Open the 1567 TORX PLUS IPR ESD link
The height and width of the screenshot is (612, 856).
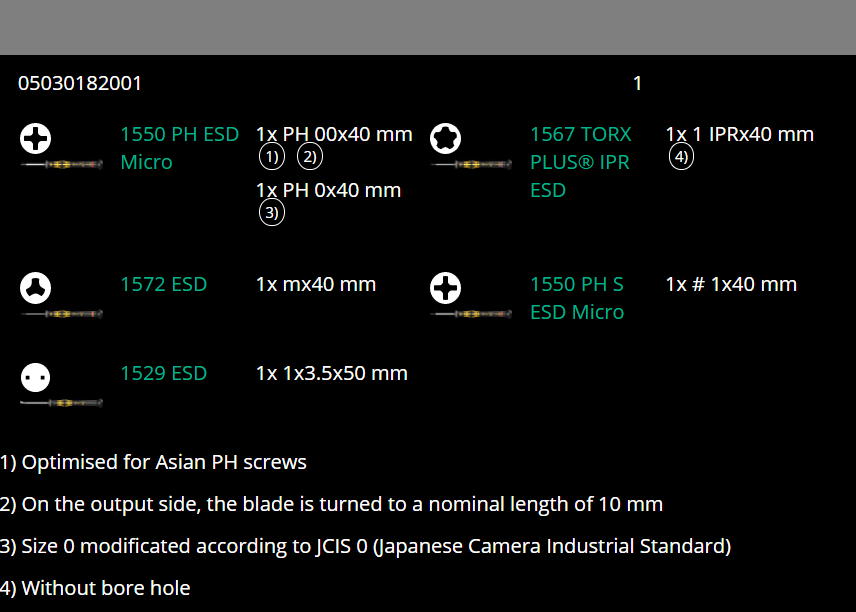pos(580,162)
